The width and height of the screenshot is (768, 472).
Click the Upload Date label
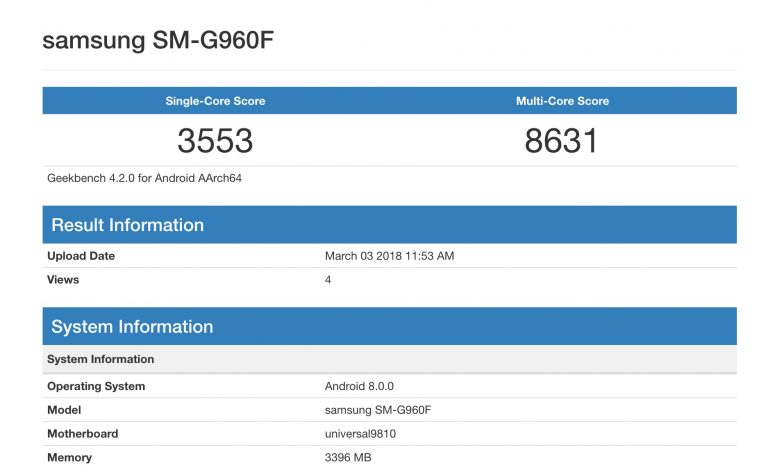81,256
